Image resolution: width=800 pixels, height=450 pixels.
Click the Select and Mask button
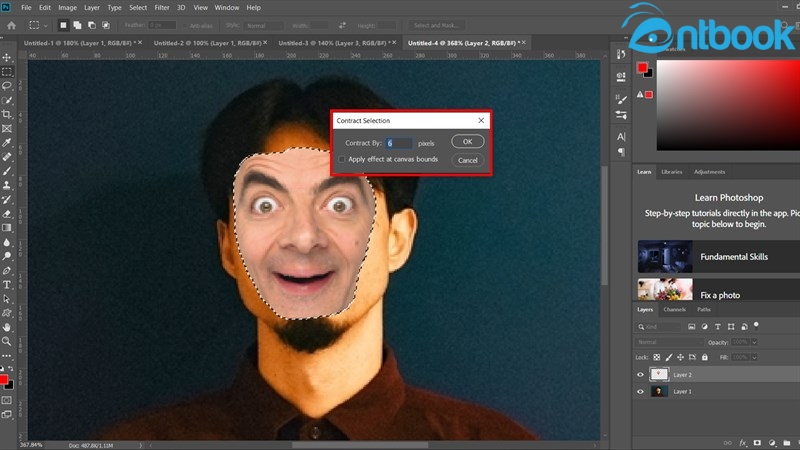tap(436, 25)
